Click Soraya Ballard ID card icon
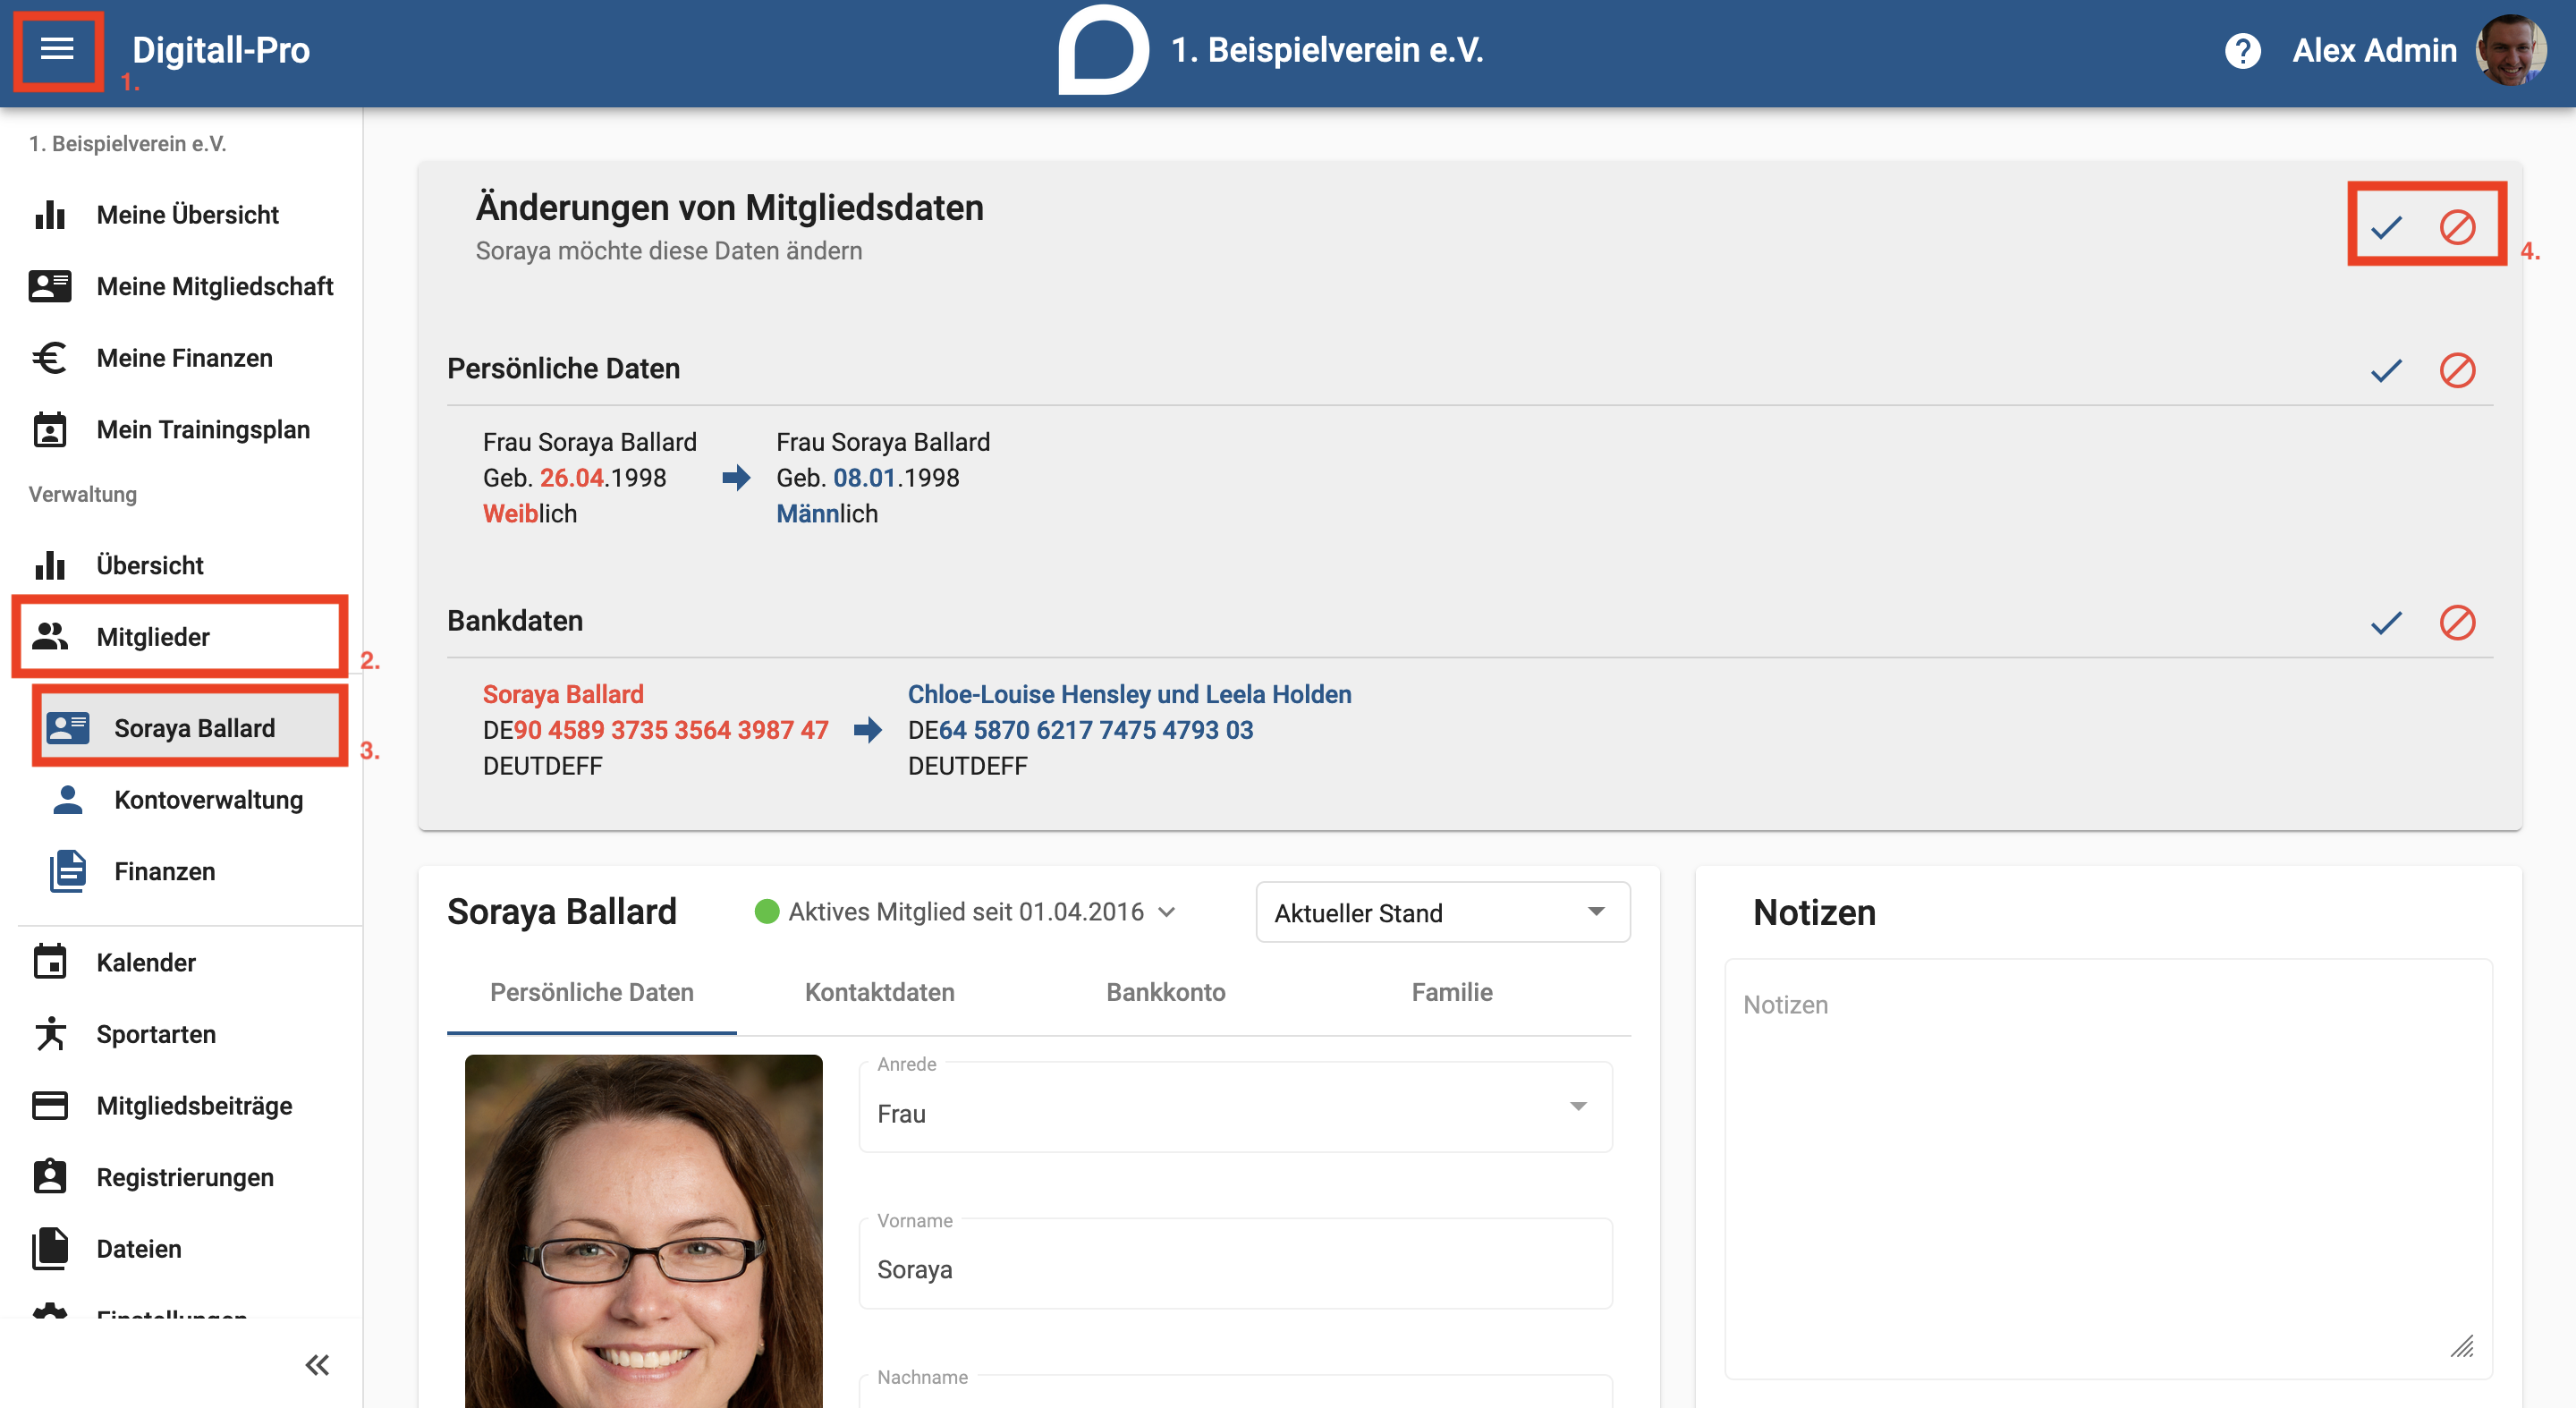This screenshot has width=2576, height=1408. pyautogui.click(x=68, y=727)
